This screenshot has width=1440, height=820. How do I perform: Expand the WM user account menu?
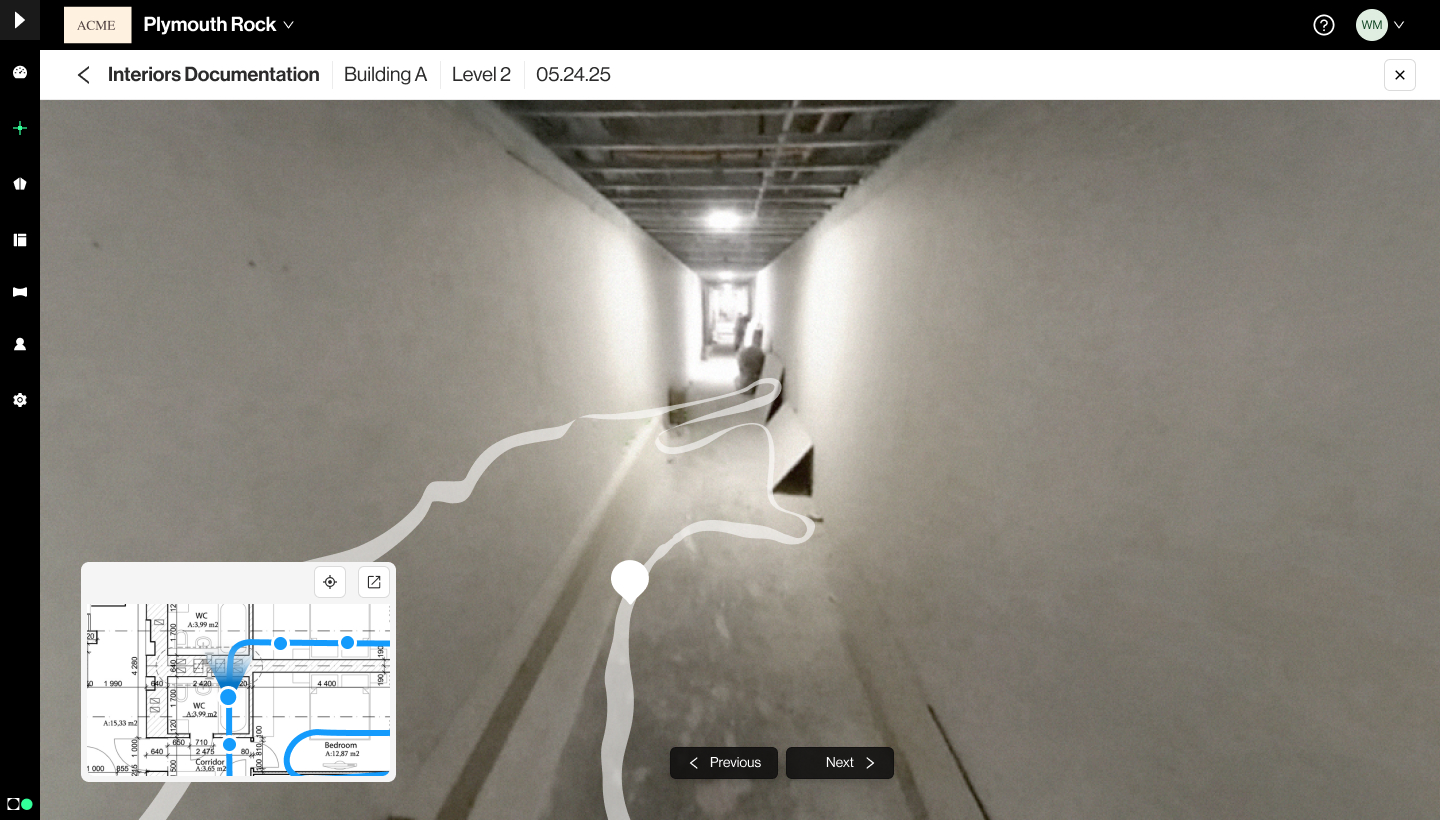[x=1381, y=25]
